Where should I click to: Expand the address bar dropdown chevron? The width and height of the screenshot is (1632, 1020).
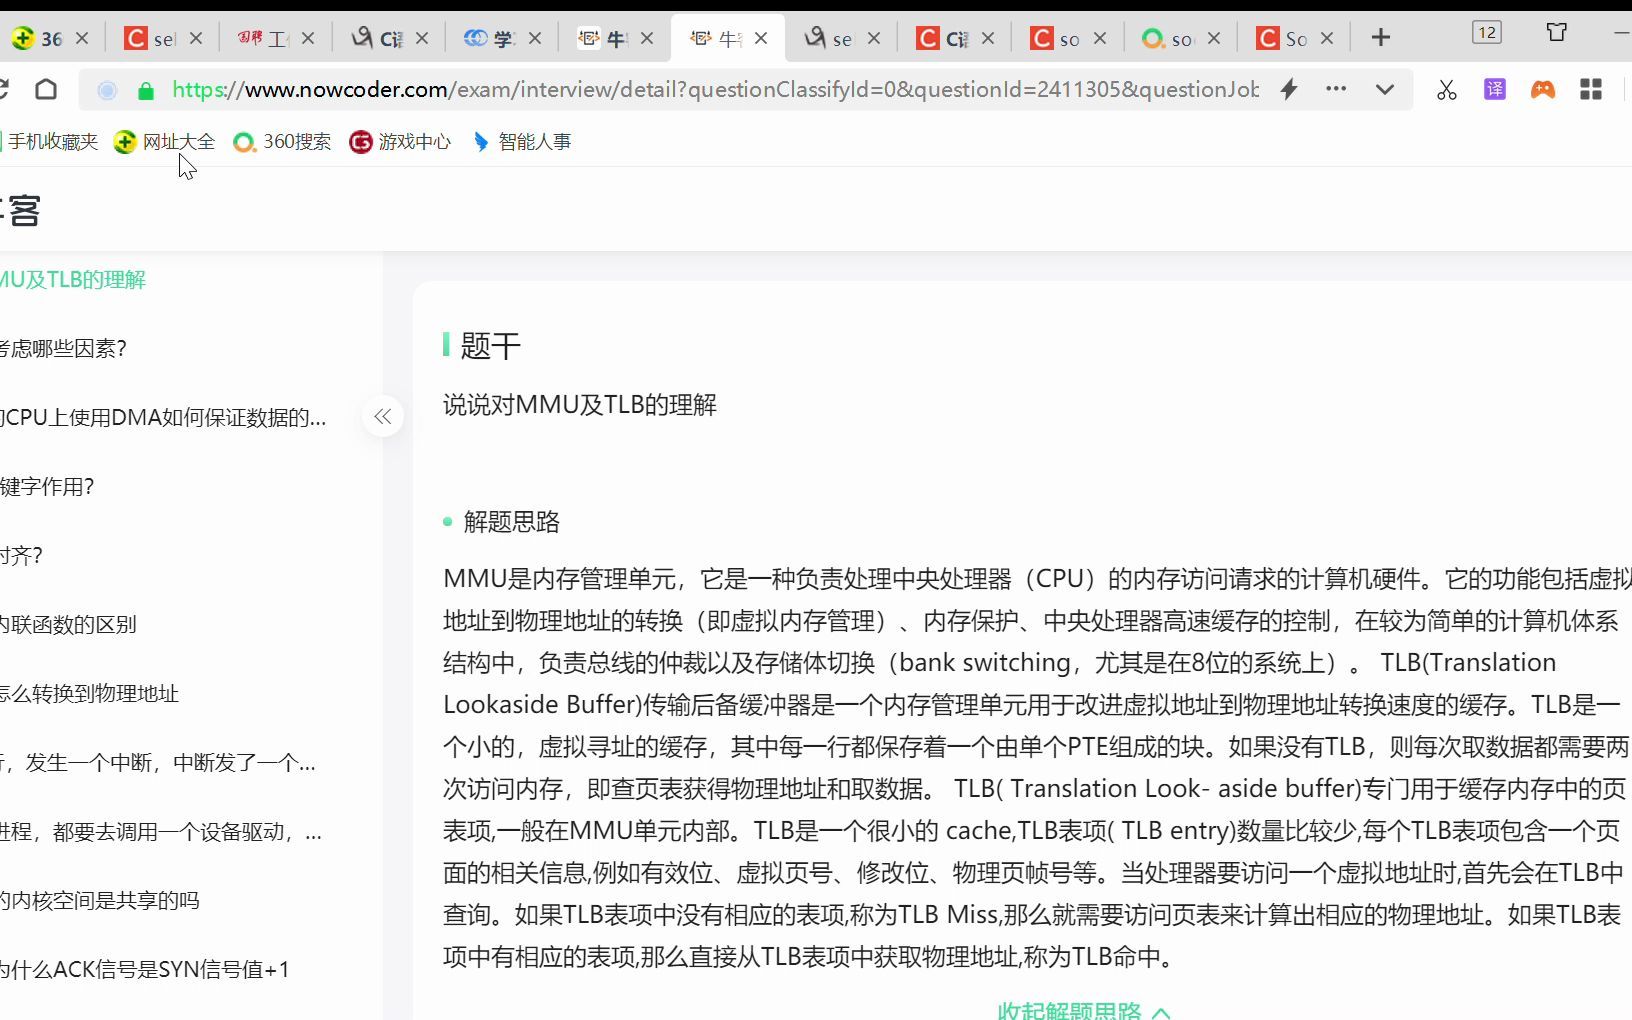(x=1385, y=89)
